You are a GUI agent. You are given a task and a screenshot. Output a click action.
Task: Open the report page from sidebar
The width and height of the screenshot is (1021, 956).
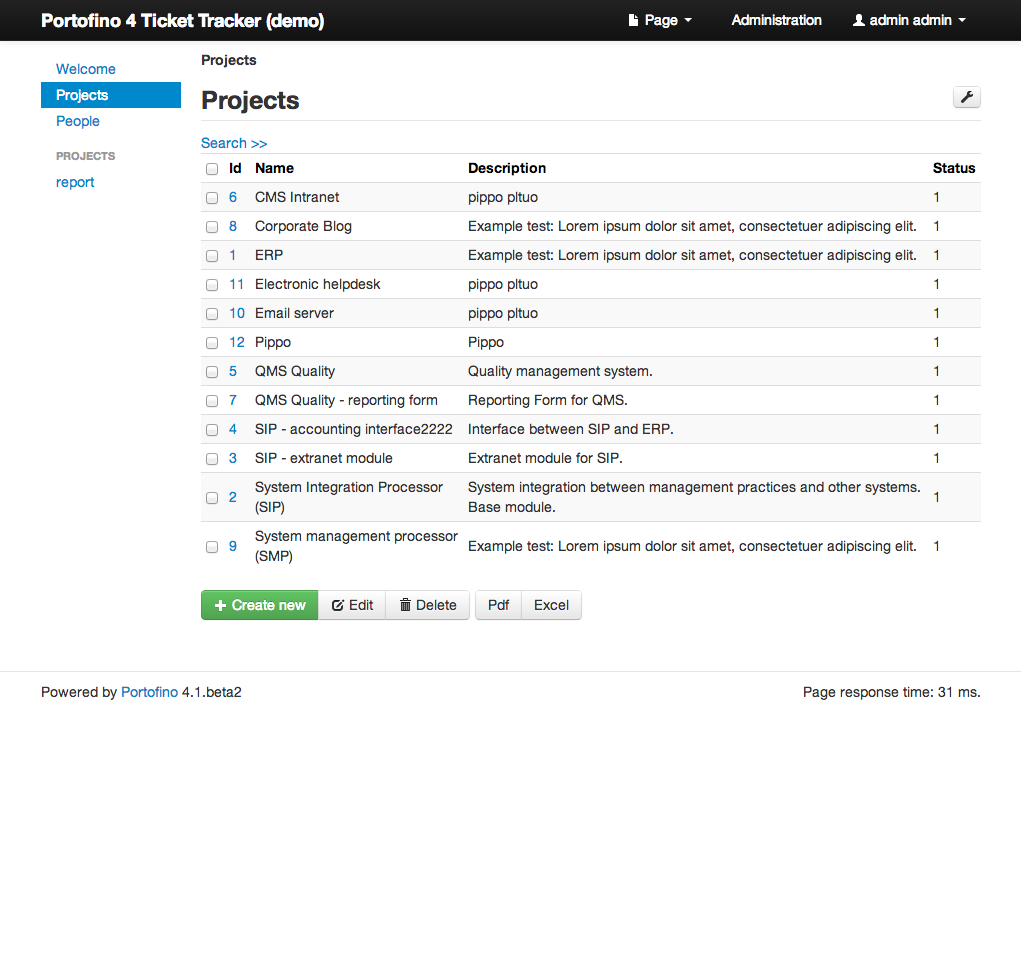tap(74, 181)
